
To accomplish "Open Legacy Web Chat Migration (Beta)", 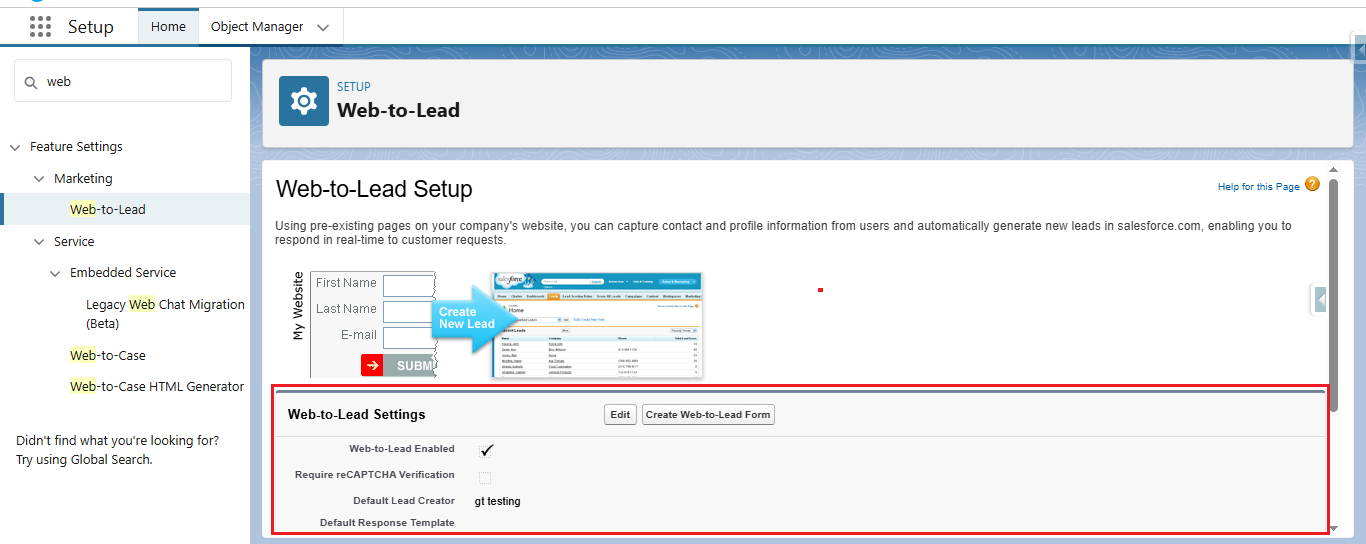I will 165,314.
